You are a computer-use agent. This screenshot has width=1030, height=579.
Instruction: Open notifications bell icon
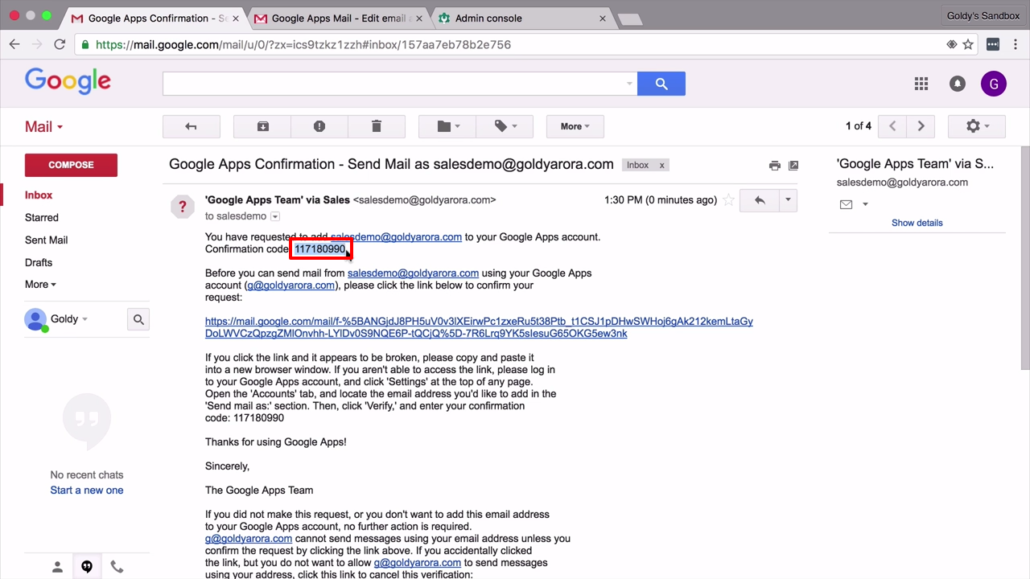[x=957, y=83]
